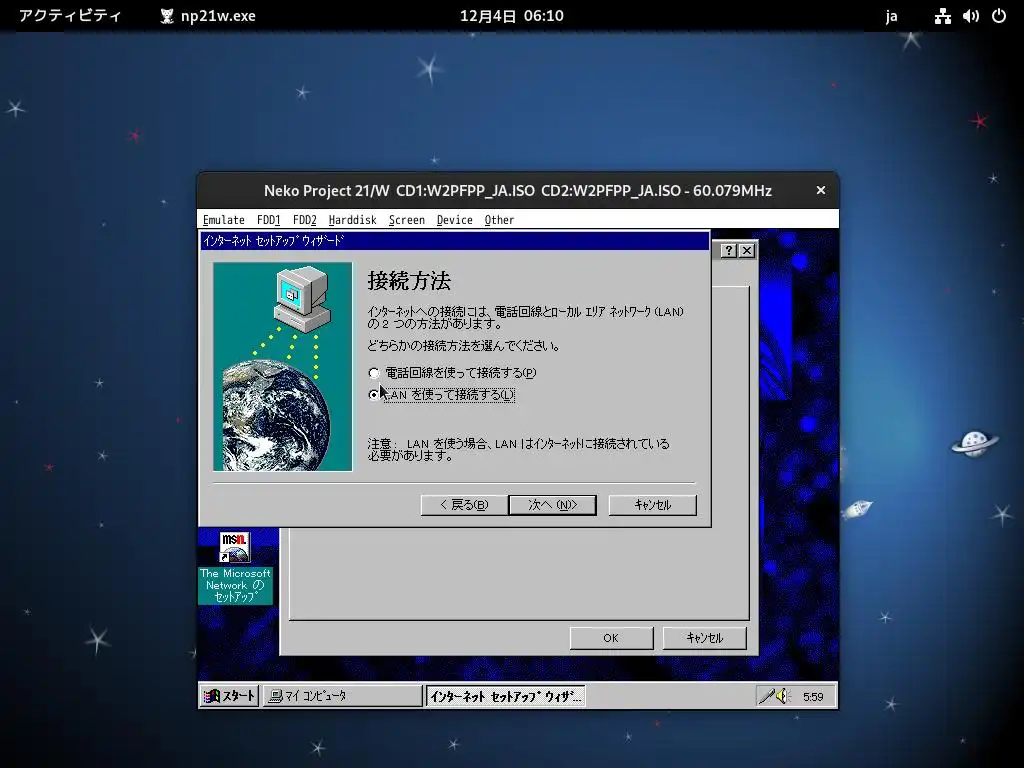Click the speaker icon in the emulated taskbar tray
Screen dimensions: 1024x768
tap(784, 696)
